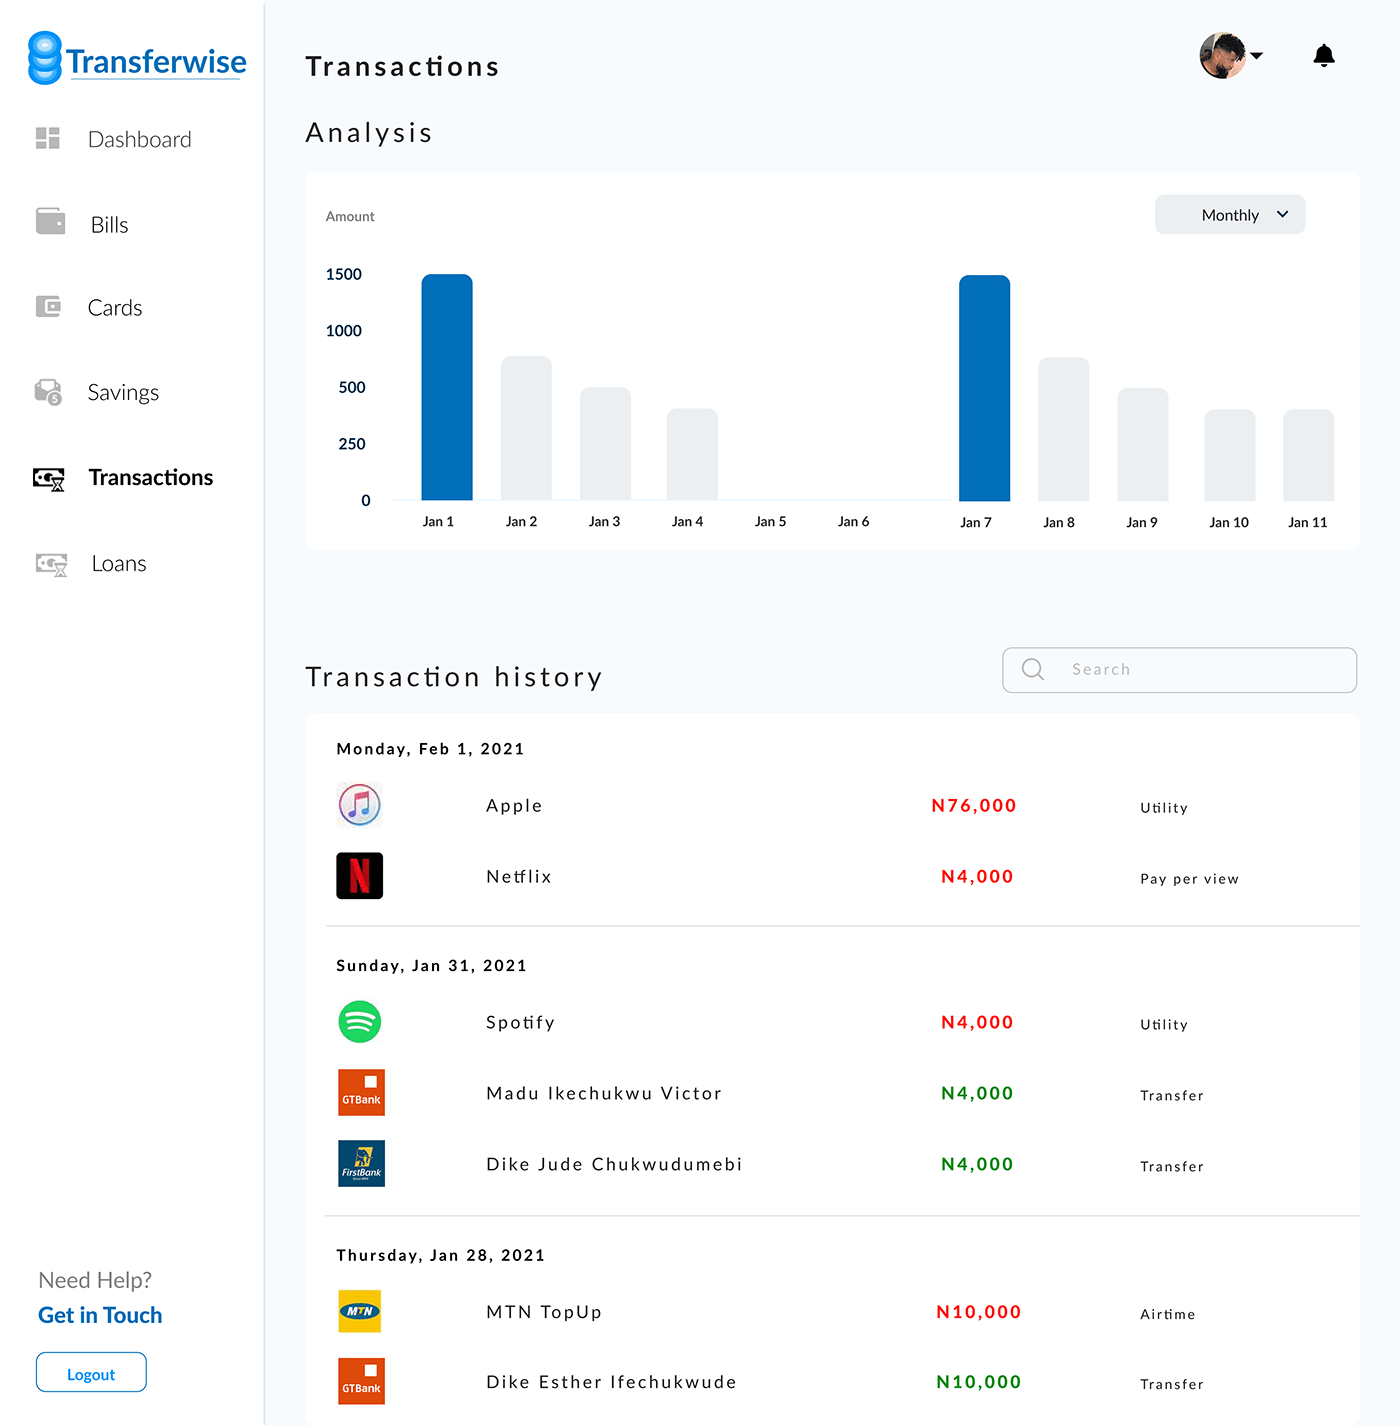
Task: Open Dike Jude Chukwudumebi transfer
Action: tap(614, 1164)
